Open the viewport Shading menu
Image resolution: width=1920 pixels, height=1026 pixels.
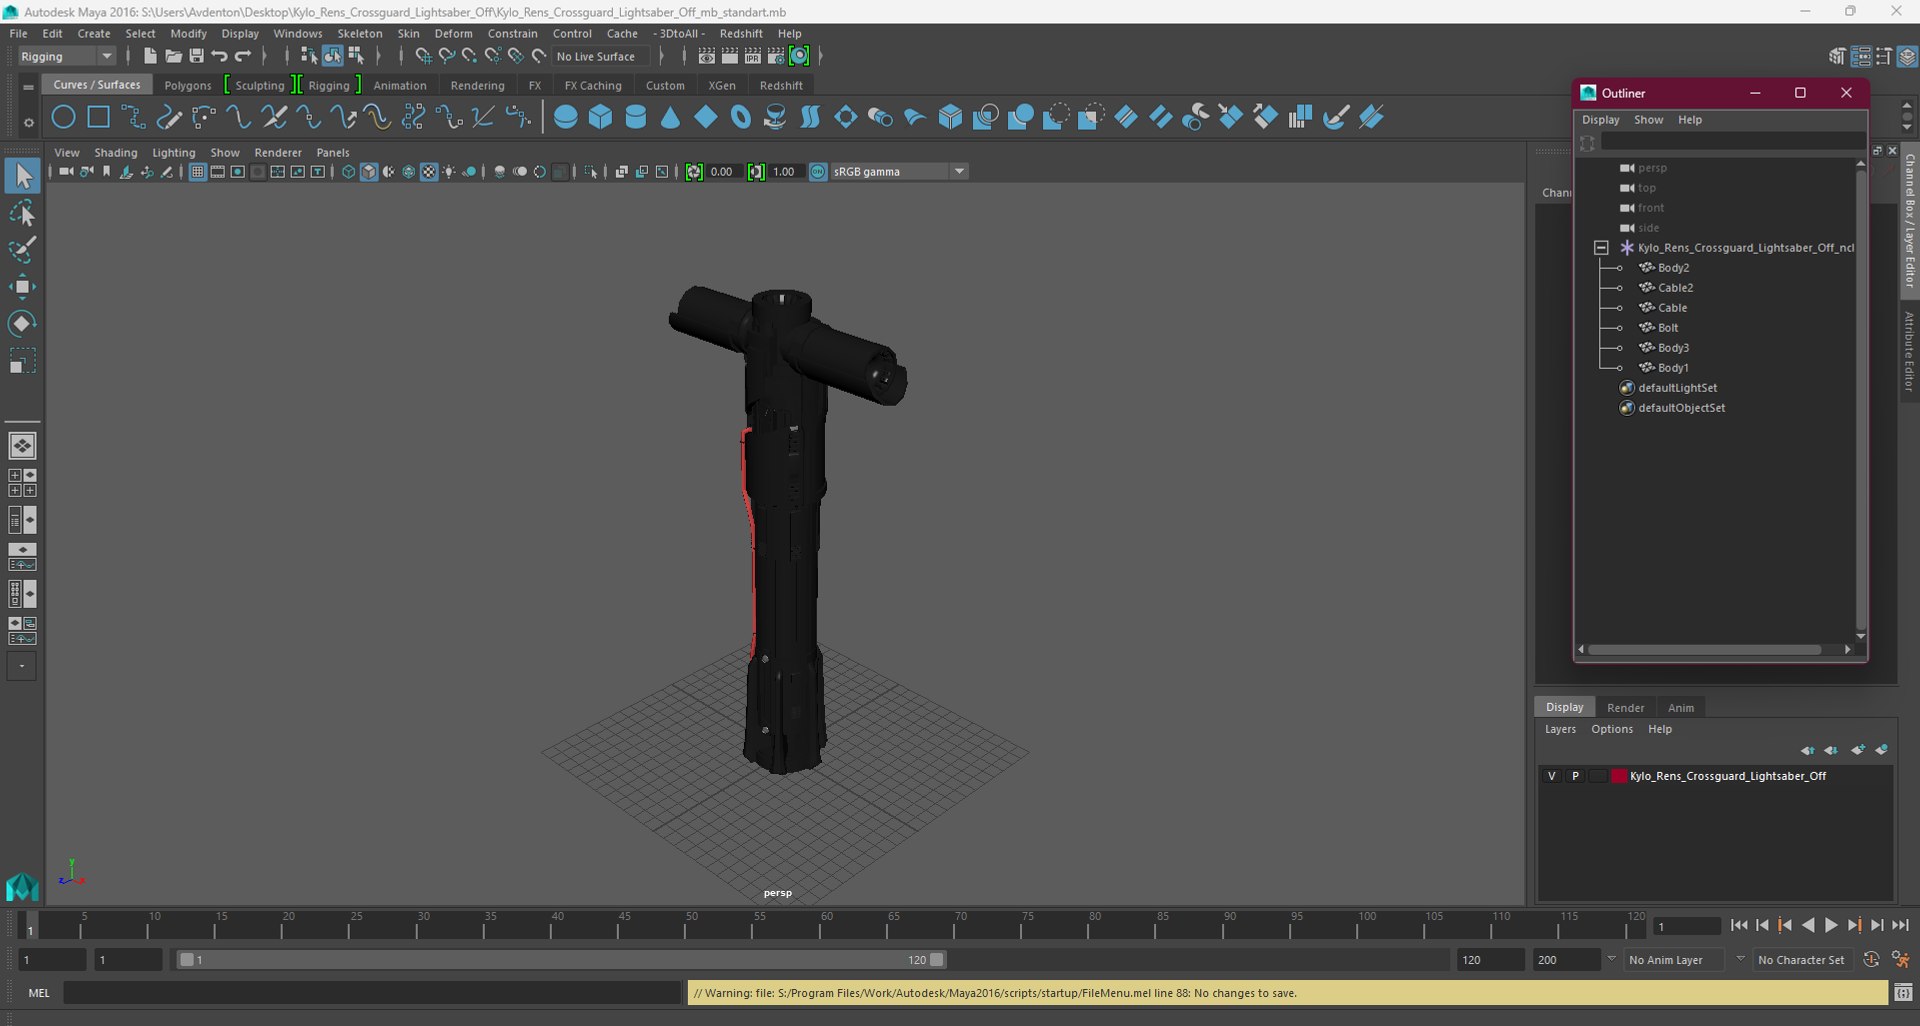click(116, 153)
